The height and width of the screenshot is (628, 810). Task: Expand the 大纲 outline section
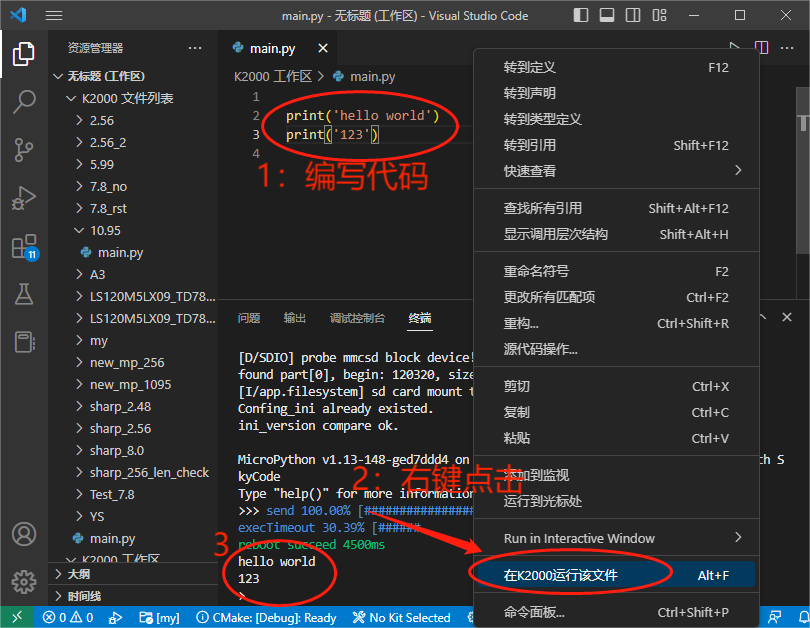[133, 574]
